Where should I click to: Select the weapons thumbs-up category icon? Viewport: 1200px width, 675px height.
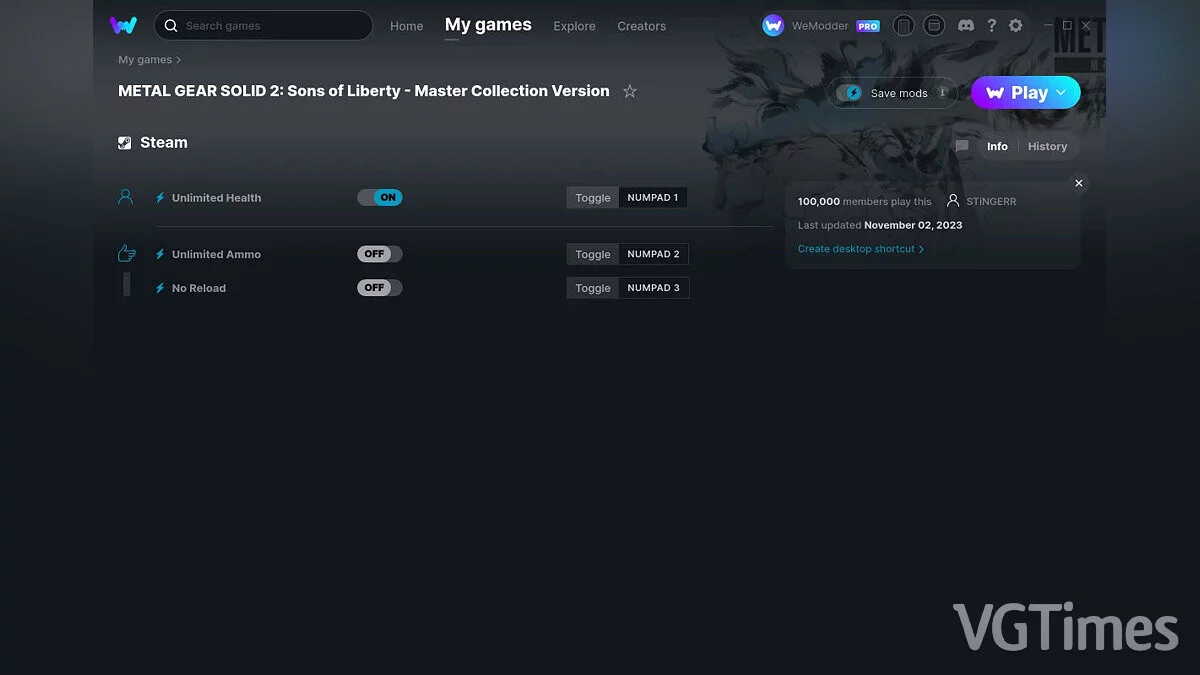click(126, 254)
